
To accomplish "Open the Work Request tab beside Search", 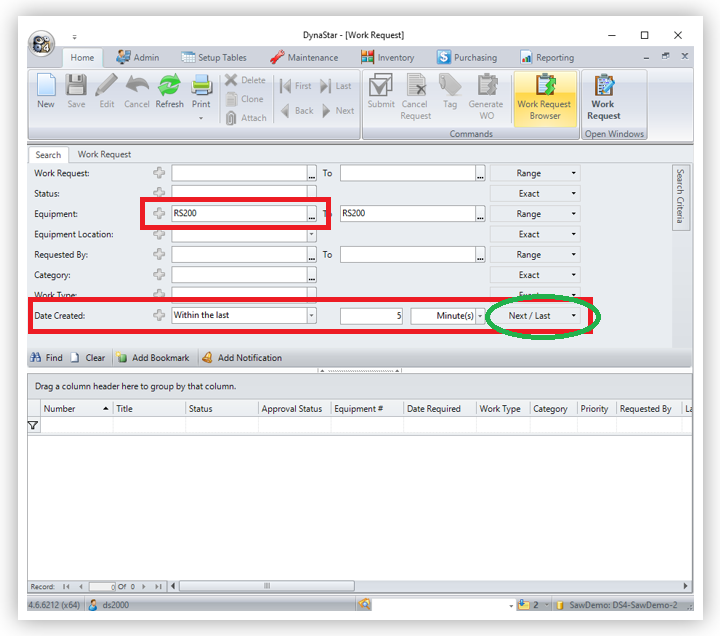I will [x=104, y=155].
